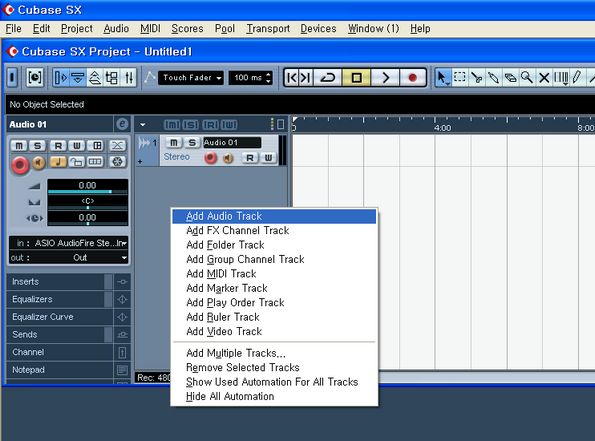Screen dimensions: 595x441
Task: Select Add Audio Track from context menu
Action: pyautogui.click(x=274, y=216)
